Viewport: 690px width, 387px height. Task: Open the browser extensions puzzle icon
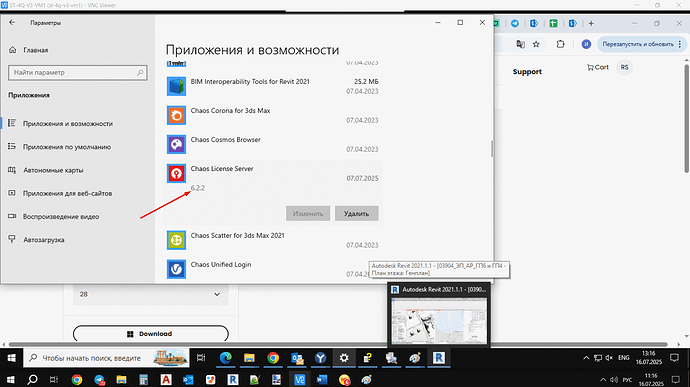[560, 44]
